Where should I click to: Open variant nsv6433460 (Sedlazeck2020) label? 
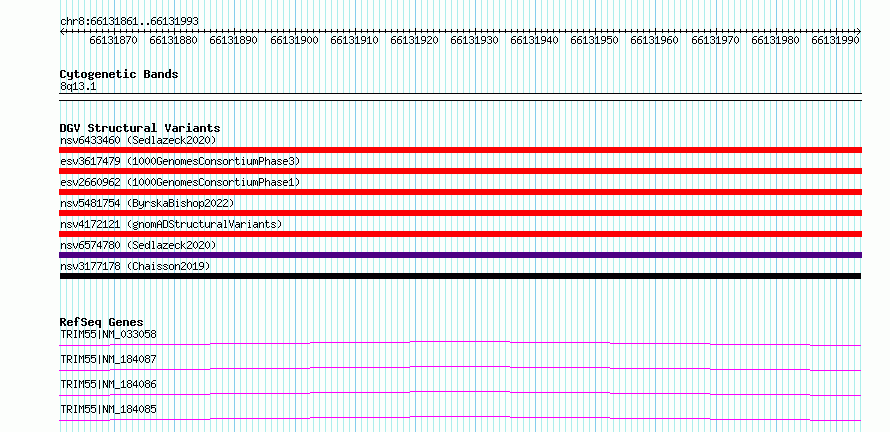[x=138, y=140]
